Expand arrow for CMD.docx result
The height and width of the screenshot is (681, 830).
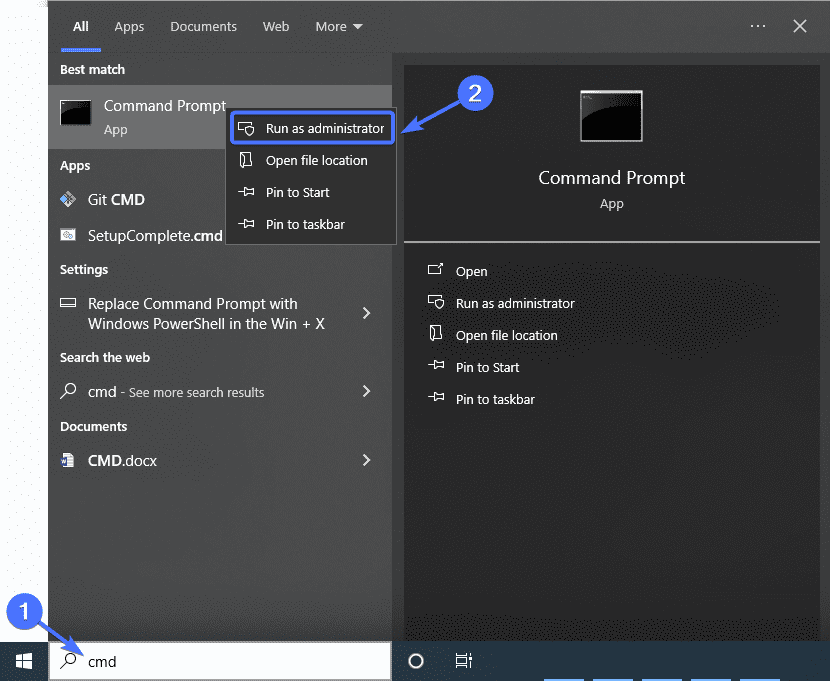366,460
